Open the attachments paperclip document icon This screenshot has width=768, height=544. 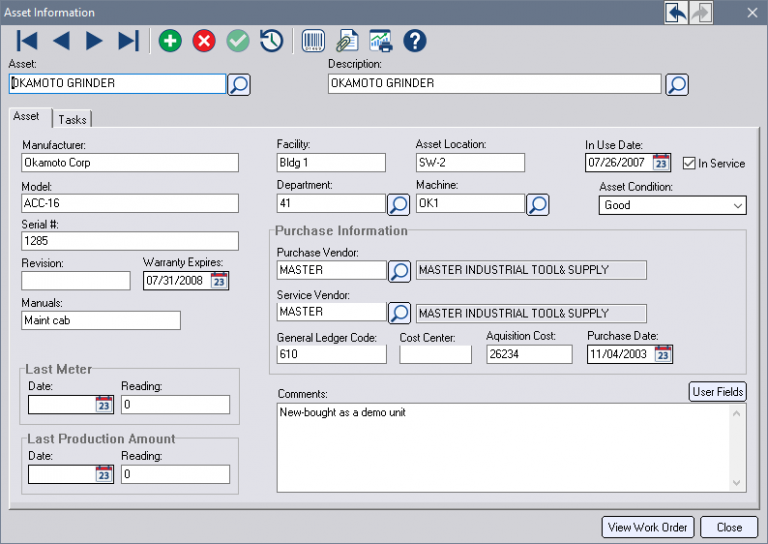coord(347,41)
